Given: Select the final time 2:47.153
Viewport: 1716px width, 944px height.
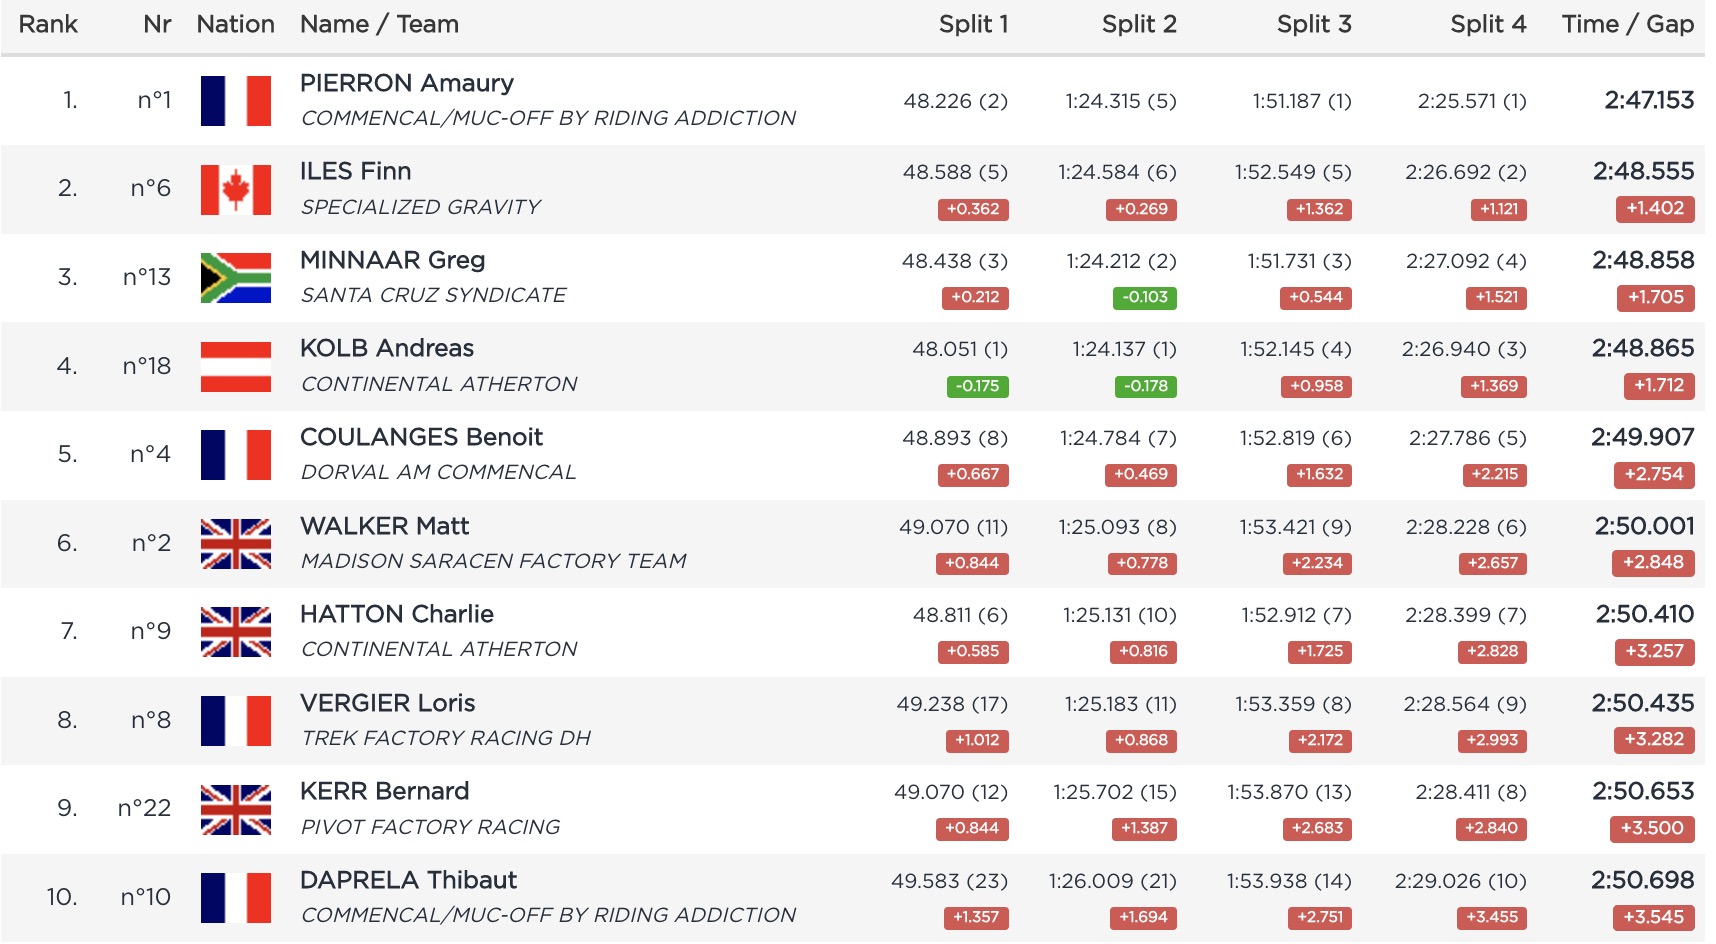Looking at the screenshot, I should click(1649, 100).
